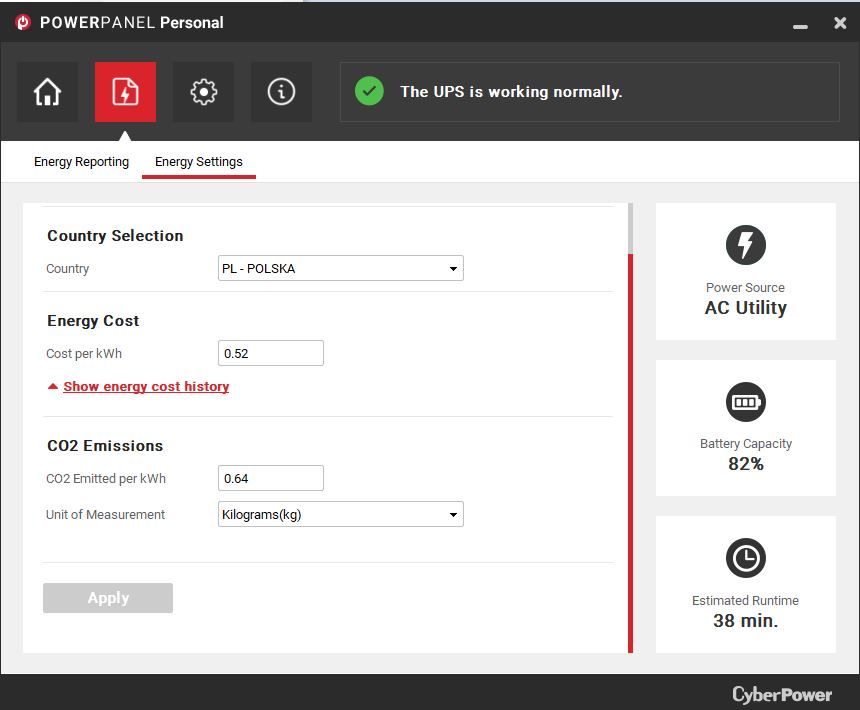Click the settings panel scrollbar thumb
The height and width of the screenshot is (710, 860).
[x=631, y=453]
